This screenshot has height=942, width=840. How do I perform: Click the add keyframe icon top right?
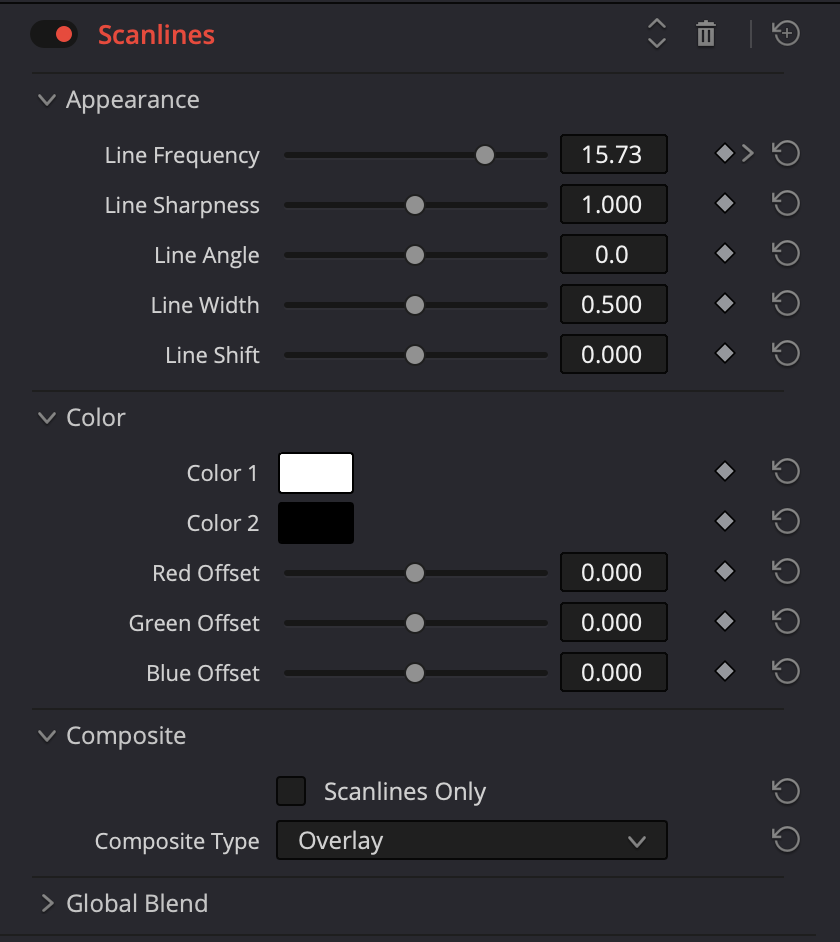[x=786, y=33]
